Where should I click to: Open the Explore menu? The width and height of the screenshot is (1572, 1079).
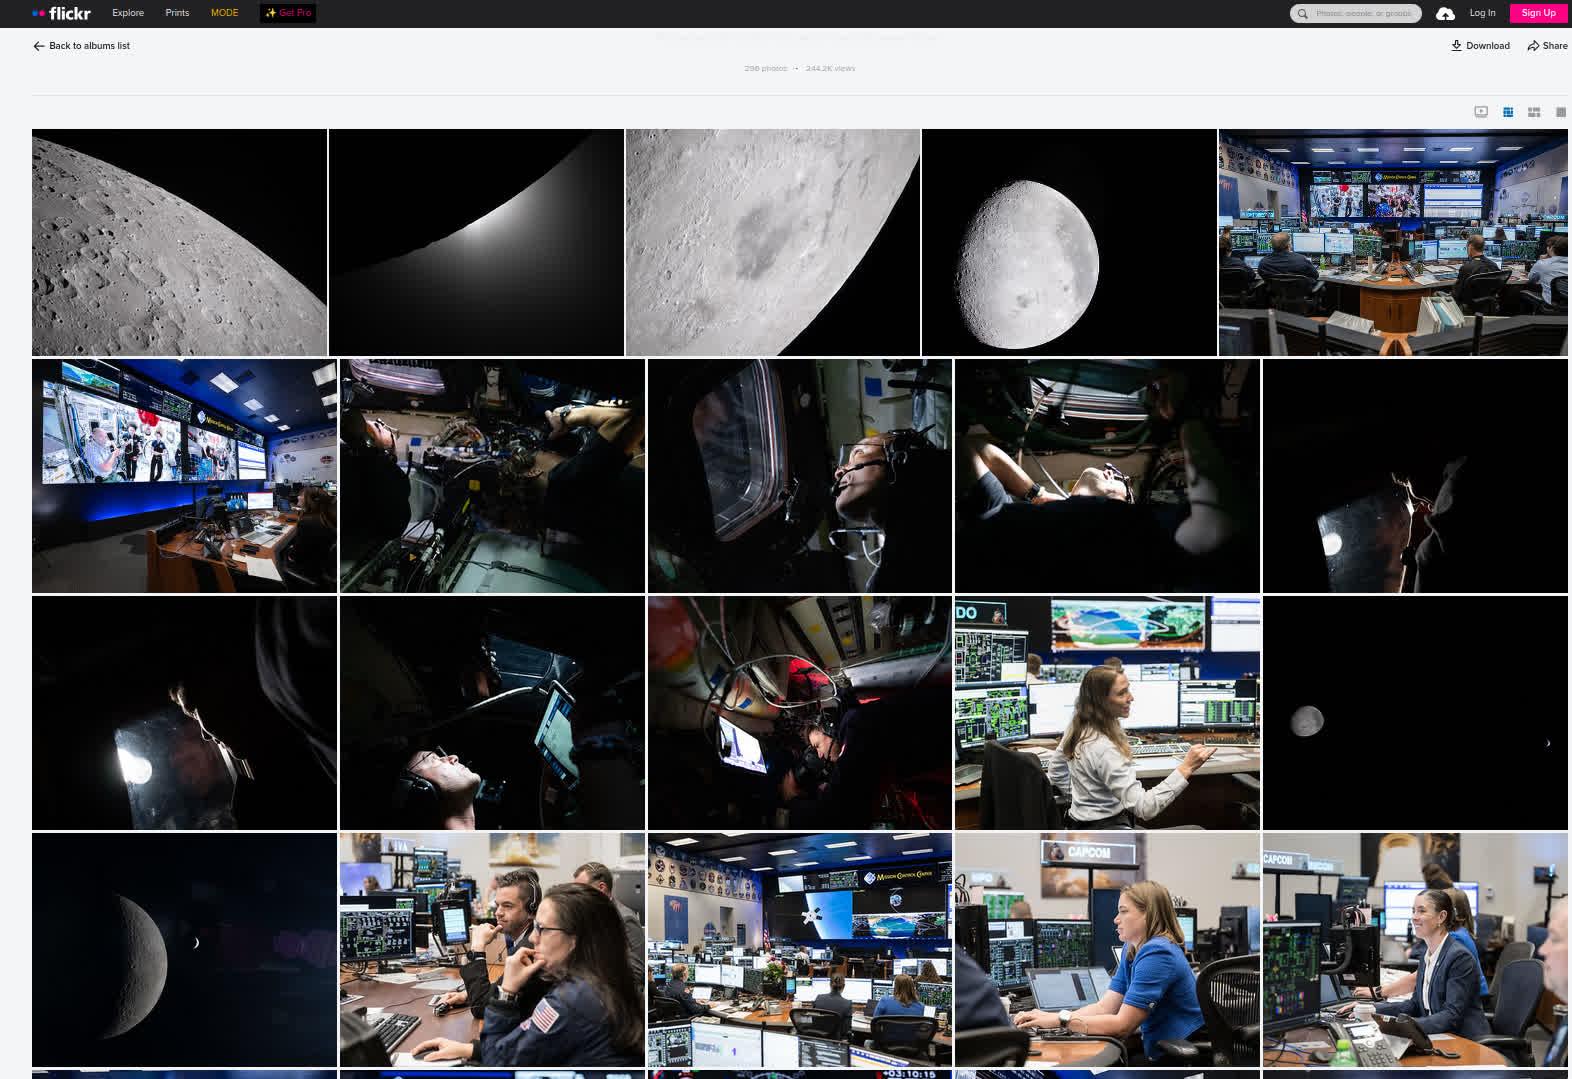coord(128,13)
